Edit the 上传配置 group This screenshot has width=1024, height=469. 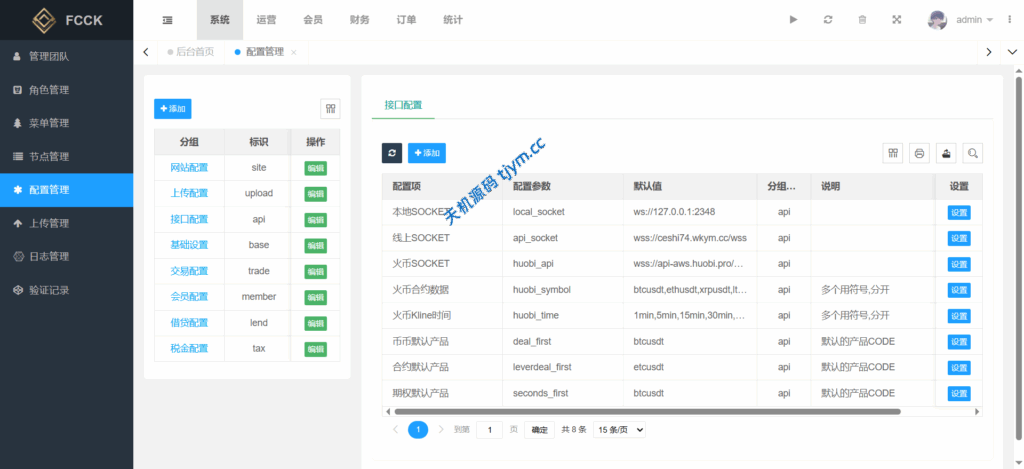click(315, 194)
